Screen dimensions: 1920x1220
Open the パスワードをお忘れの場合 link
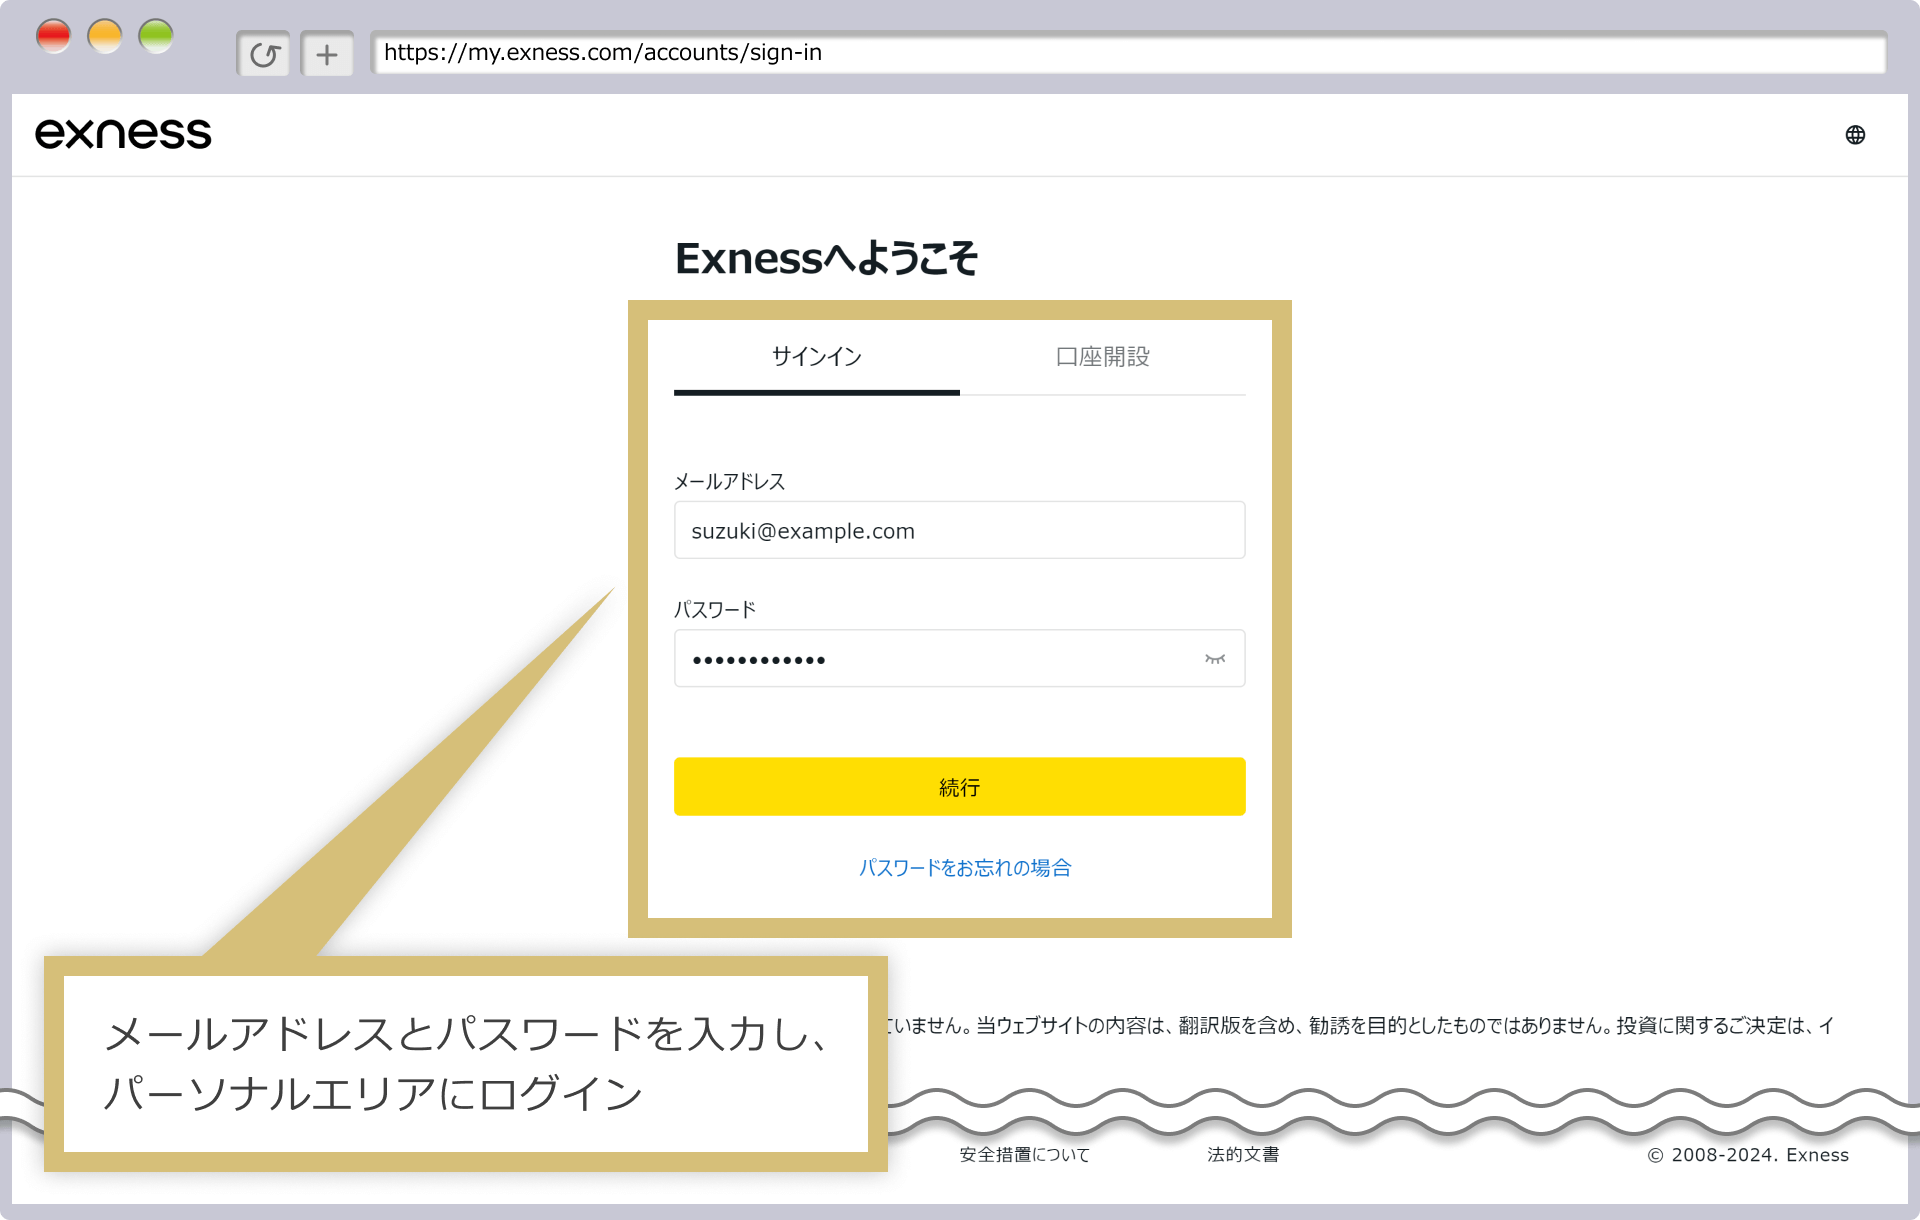(964, 867)
